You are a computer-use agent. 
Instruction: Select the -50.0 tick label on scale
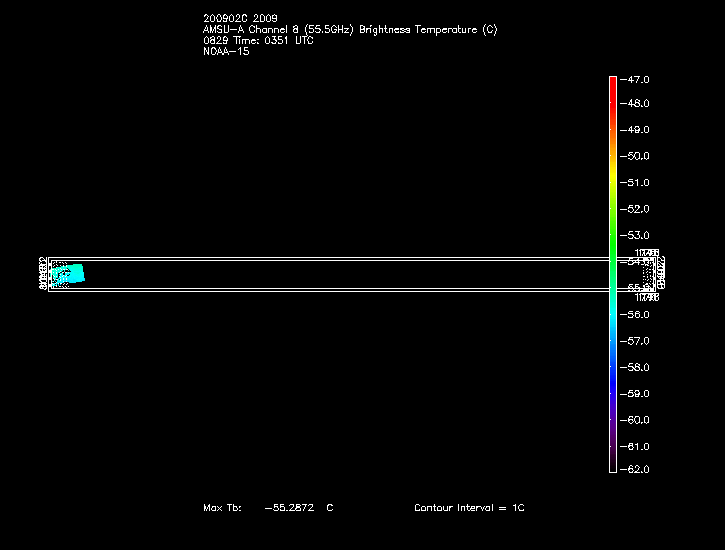coord(636,156)
